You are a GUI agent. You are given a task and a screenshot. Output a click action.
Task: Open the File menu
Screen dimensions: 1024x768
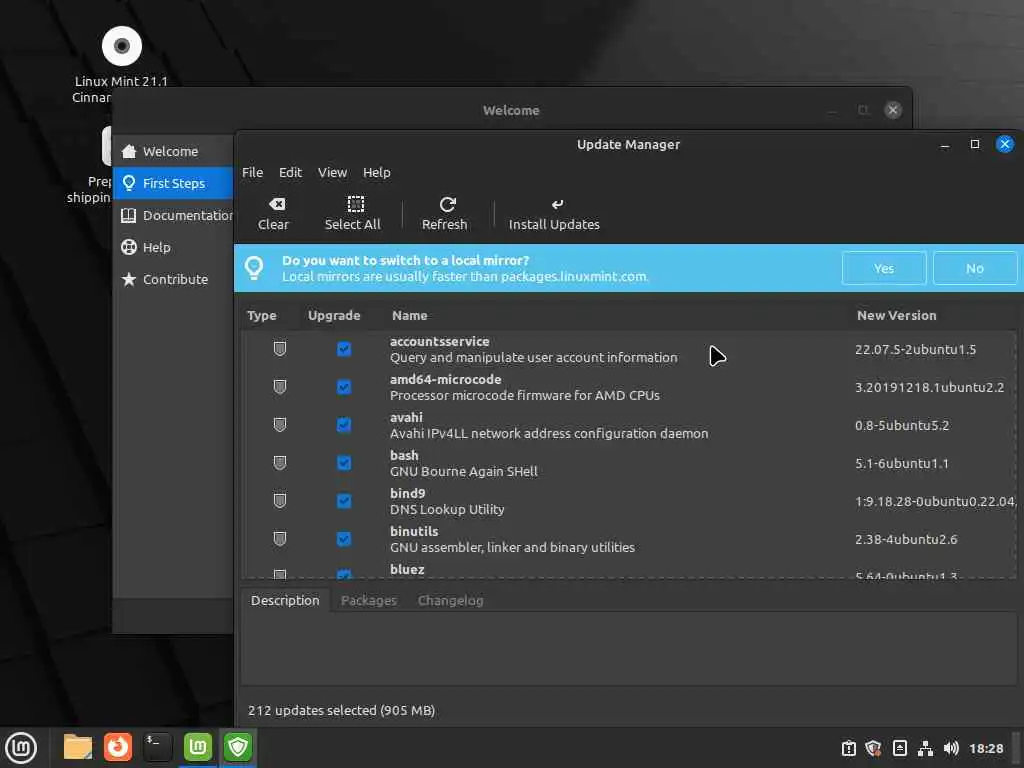pyautogui.click(x=253, y=172)
